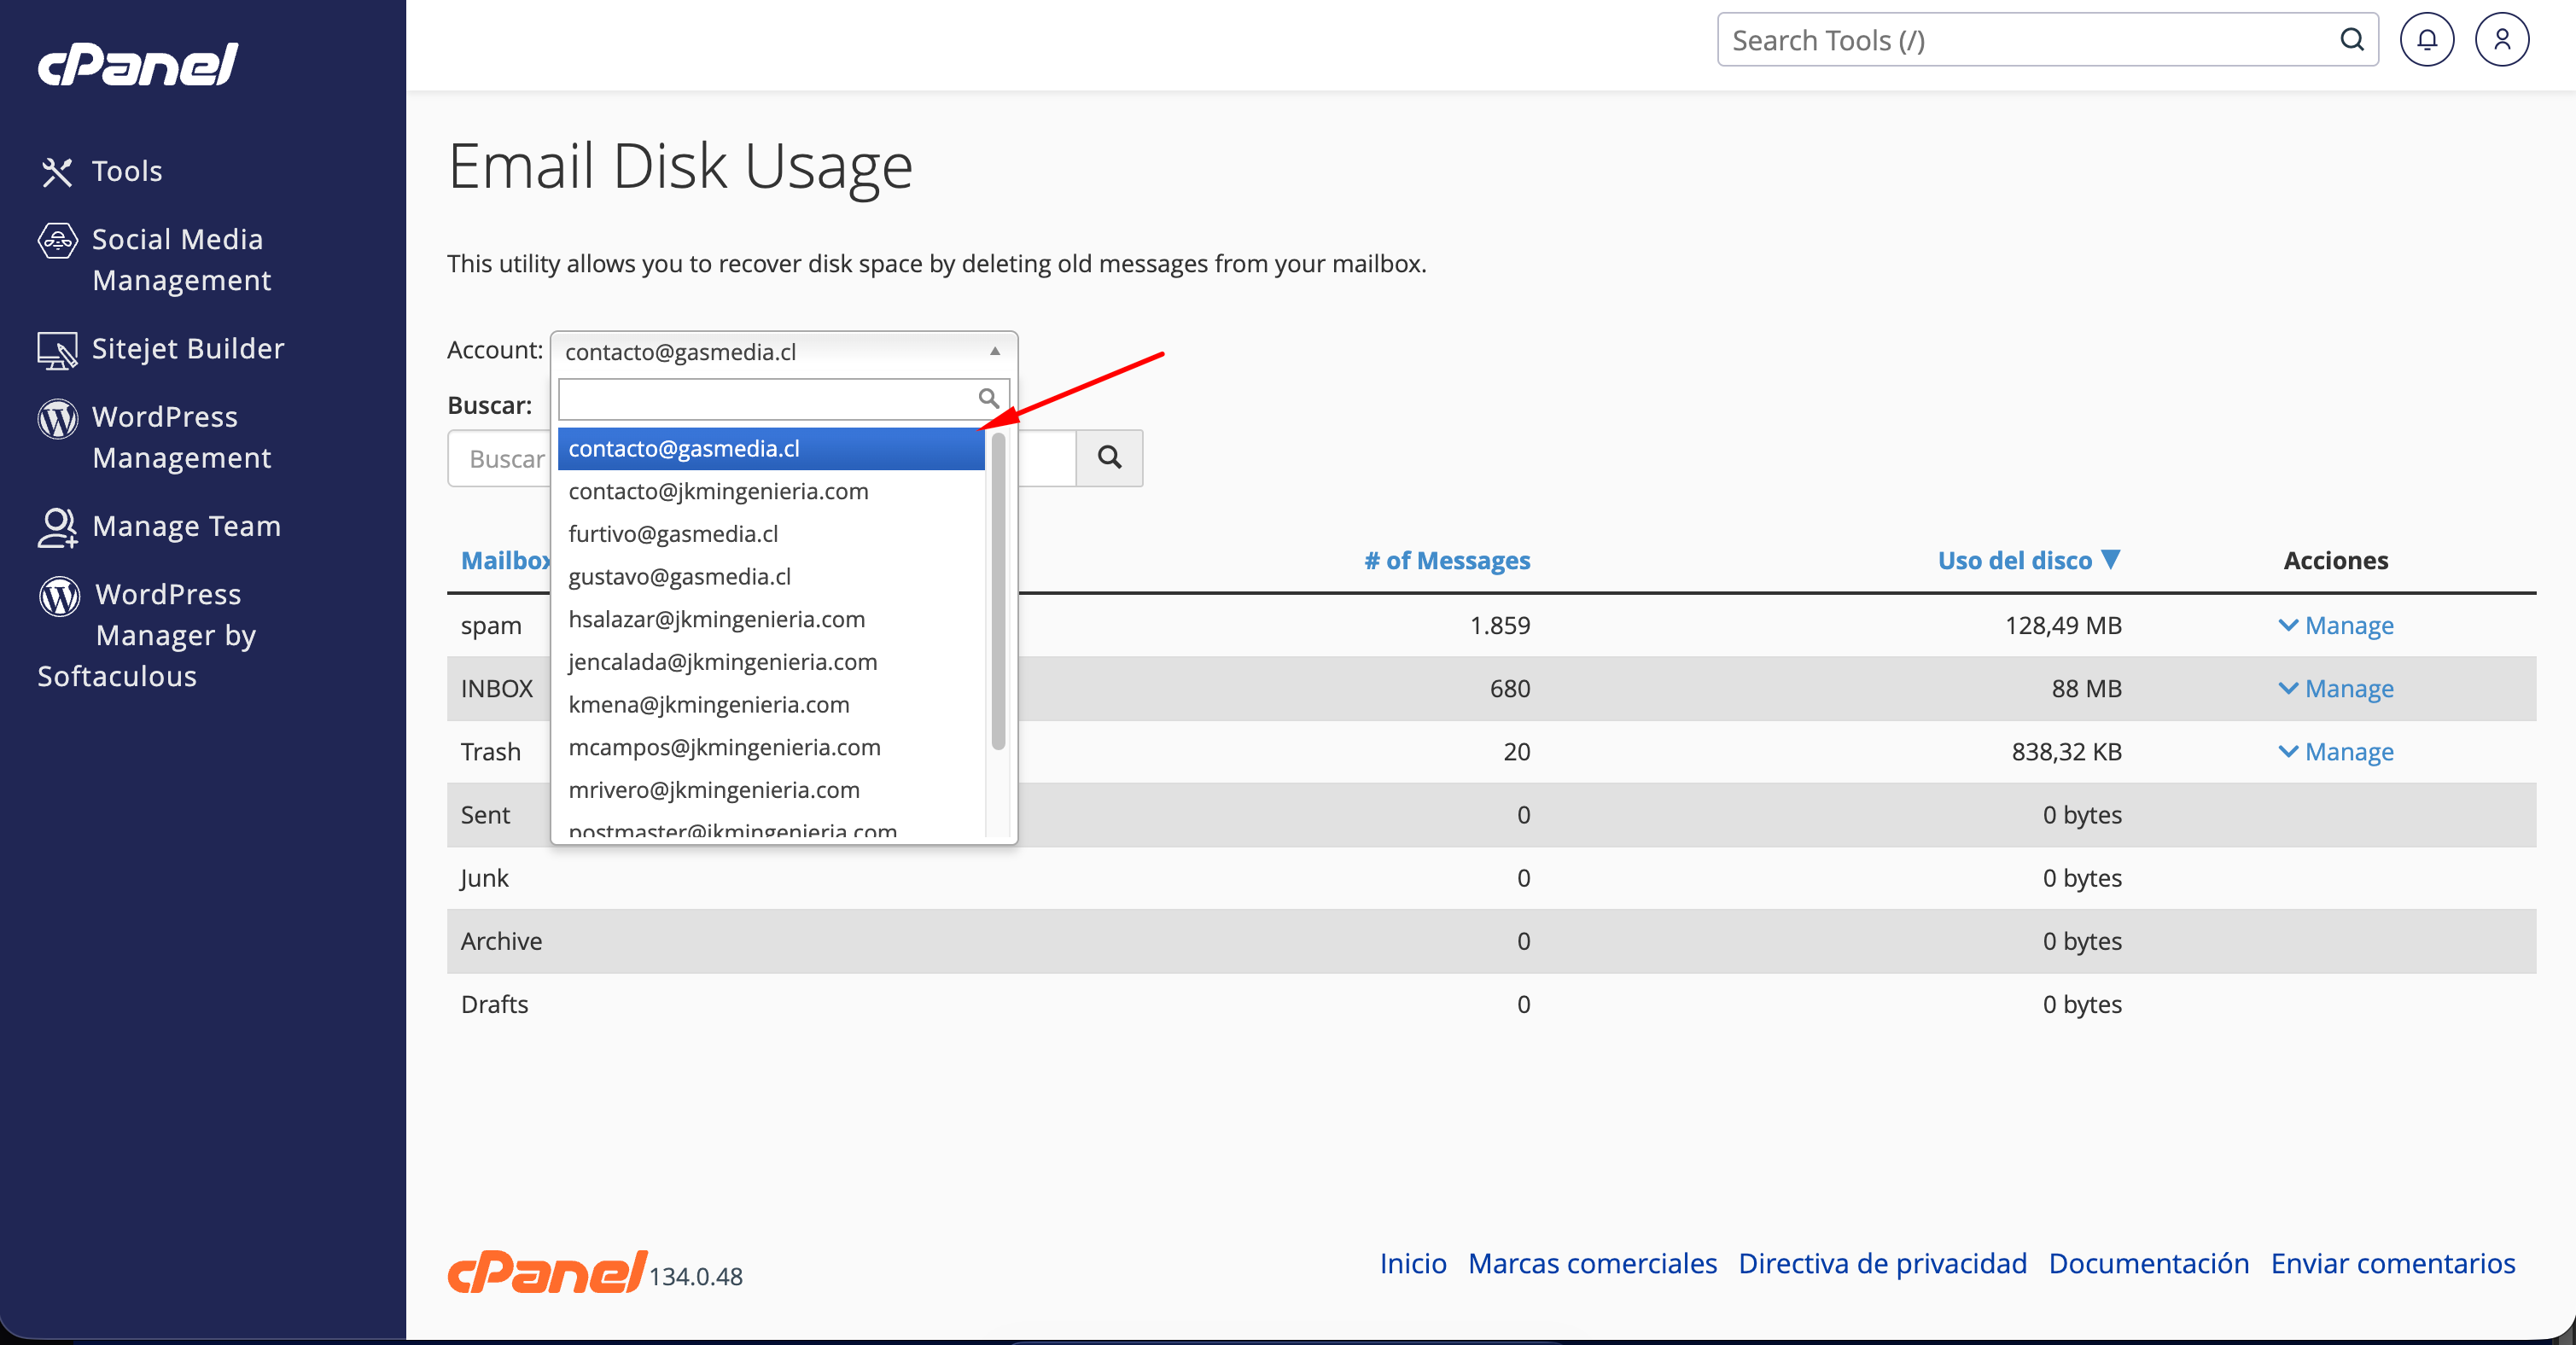Click the footer cPanel orange logo
This screenshot has height=1345, width=2576.
coord(547,1272)
